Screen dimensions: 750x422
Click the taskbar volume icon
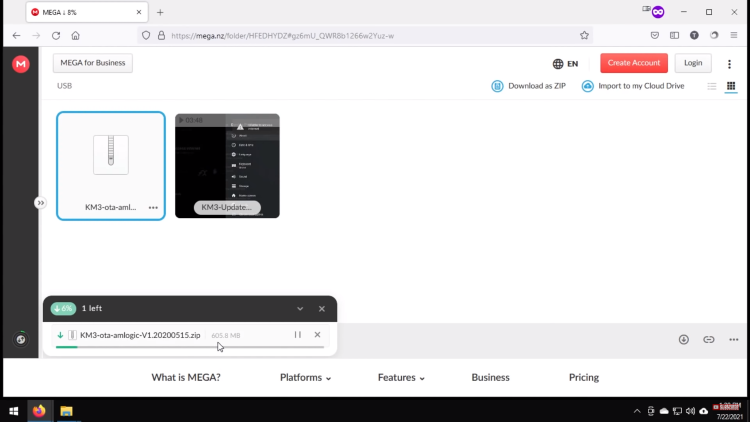point(690,411)
